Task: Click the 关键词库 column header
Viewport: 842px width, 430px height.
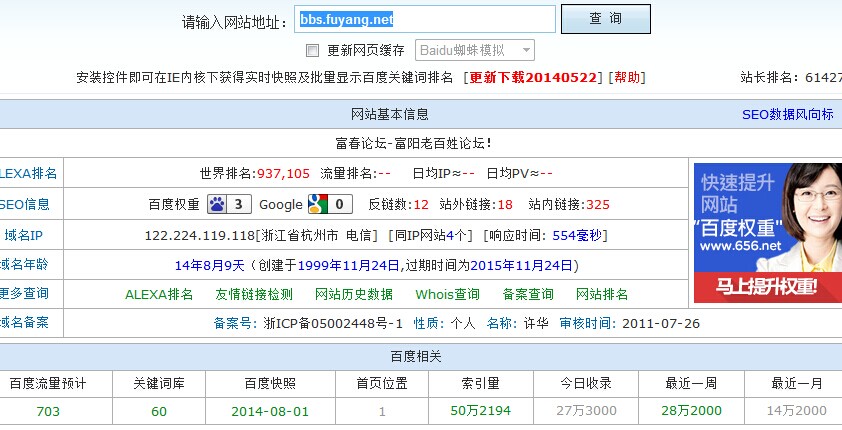Action: click(x=159, y=383)
